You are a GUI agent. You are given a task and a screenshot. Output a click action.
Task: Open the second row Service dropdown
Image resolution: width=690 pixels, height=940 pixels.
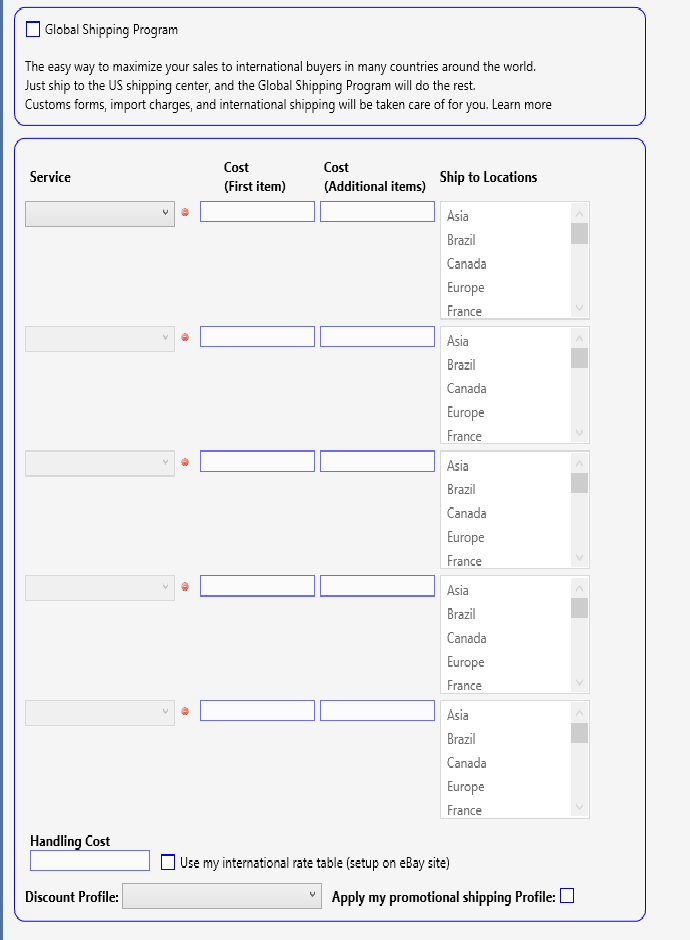pyautogui.click(x=100, y=339)
